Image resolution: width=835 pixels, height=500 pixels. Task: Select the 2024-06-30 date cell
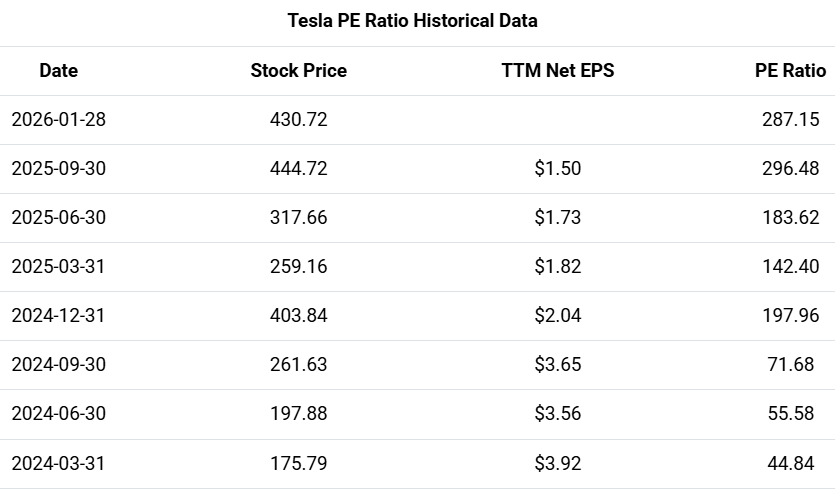click(58, 414)
